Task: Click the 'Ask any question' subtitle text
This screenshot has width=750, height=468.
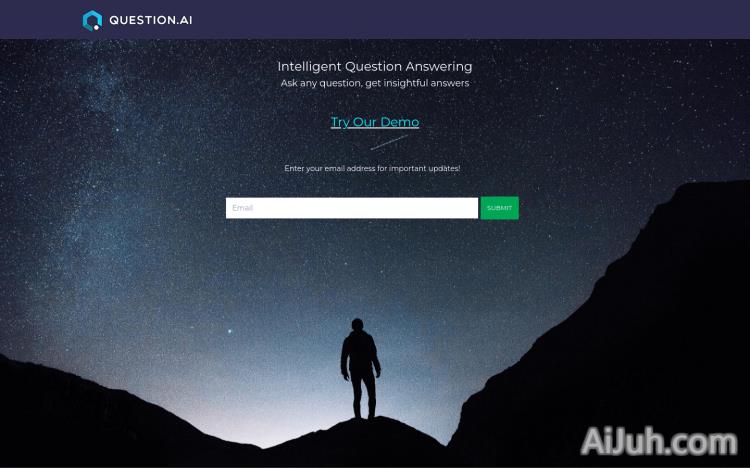Action: [375, 83]
